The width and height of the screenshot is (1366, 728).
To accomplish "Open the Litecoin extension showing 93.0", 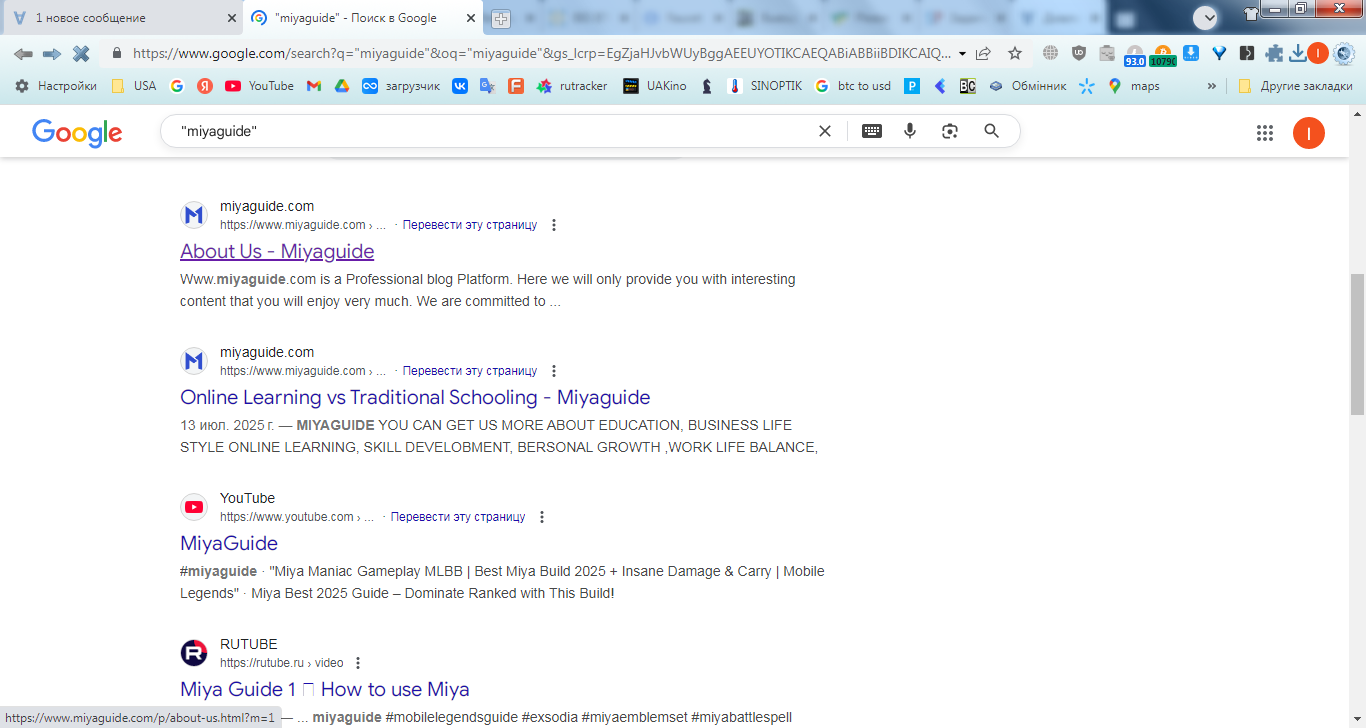I will (x=1135, y=55).
